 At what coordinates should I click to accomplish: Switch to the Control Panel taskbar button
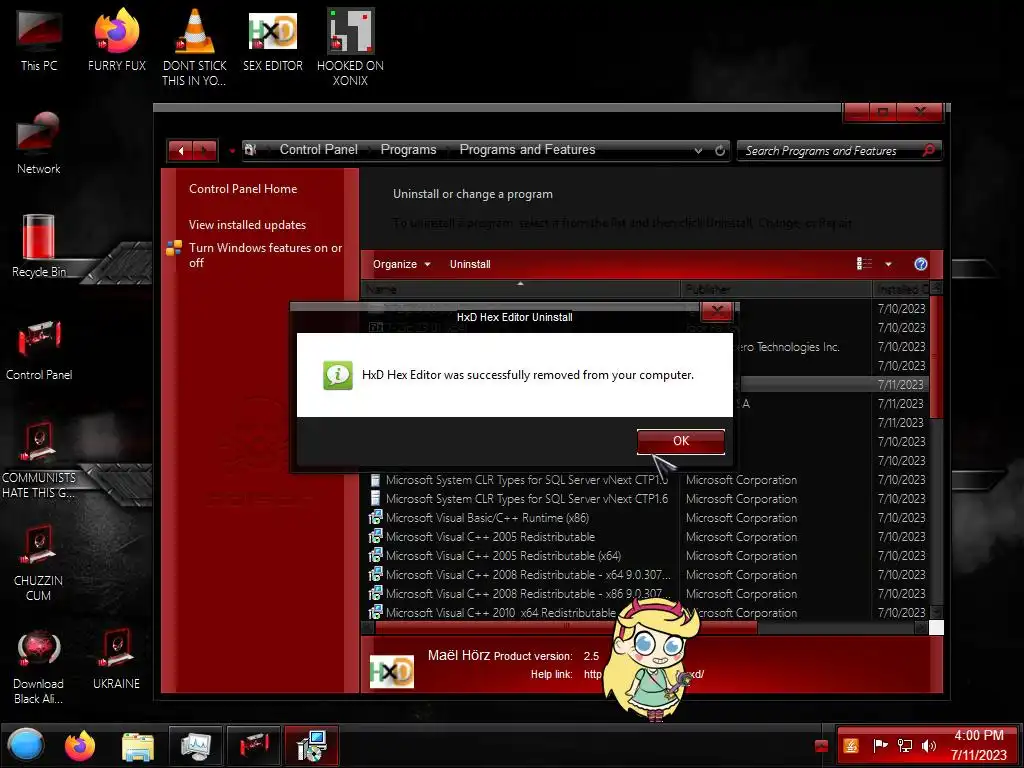pyautogui.click(x=253, y=745)
